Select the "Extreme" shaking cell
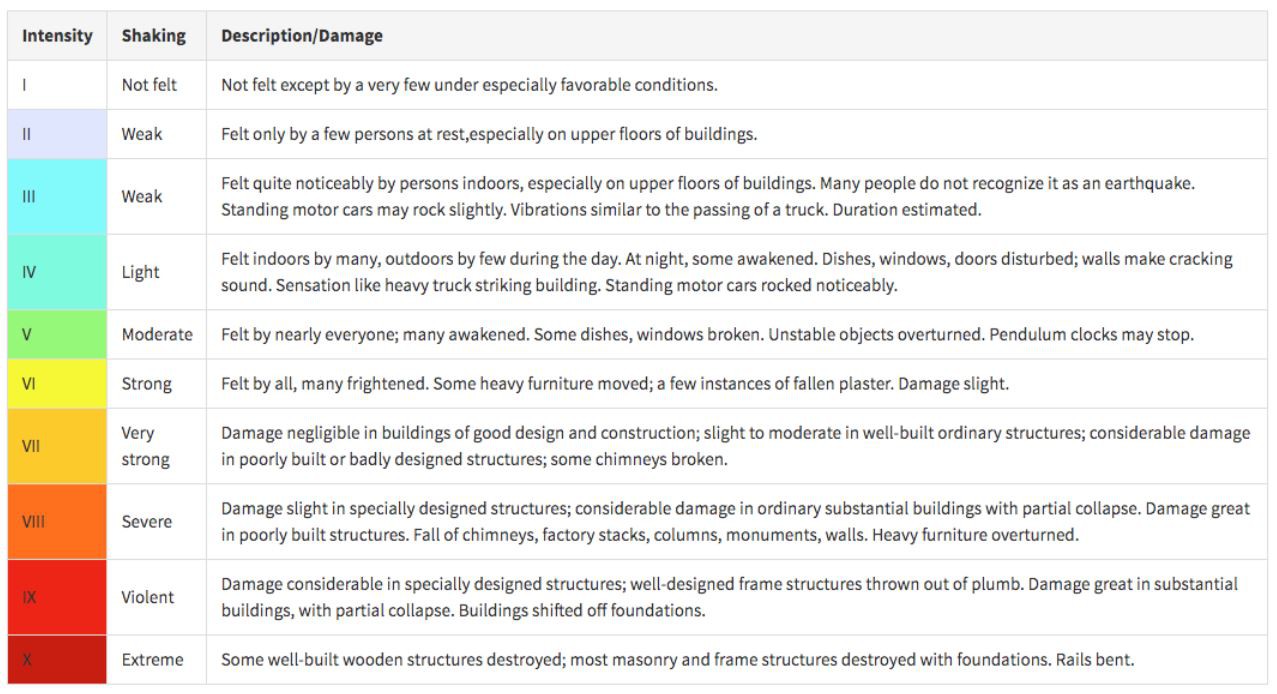 pos(152,660)
